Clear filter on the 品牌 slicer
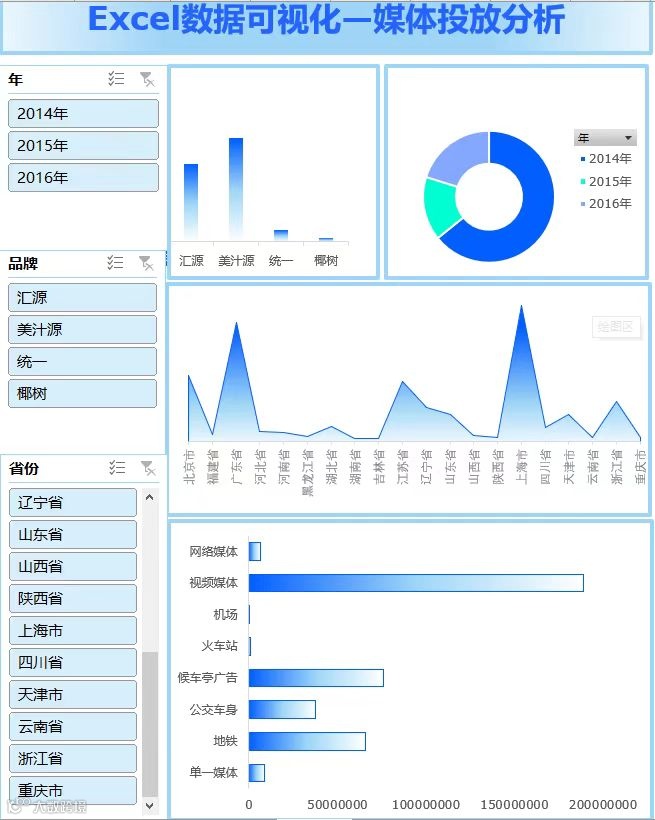Screen dimensions: 655x820 coord(146,263)
